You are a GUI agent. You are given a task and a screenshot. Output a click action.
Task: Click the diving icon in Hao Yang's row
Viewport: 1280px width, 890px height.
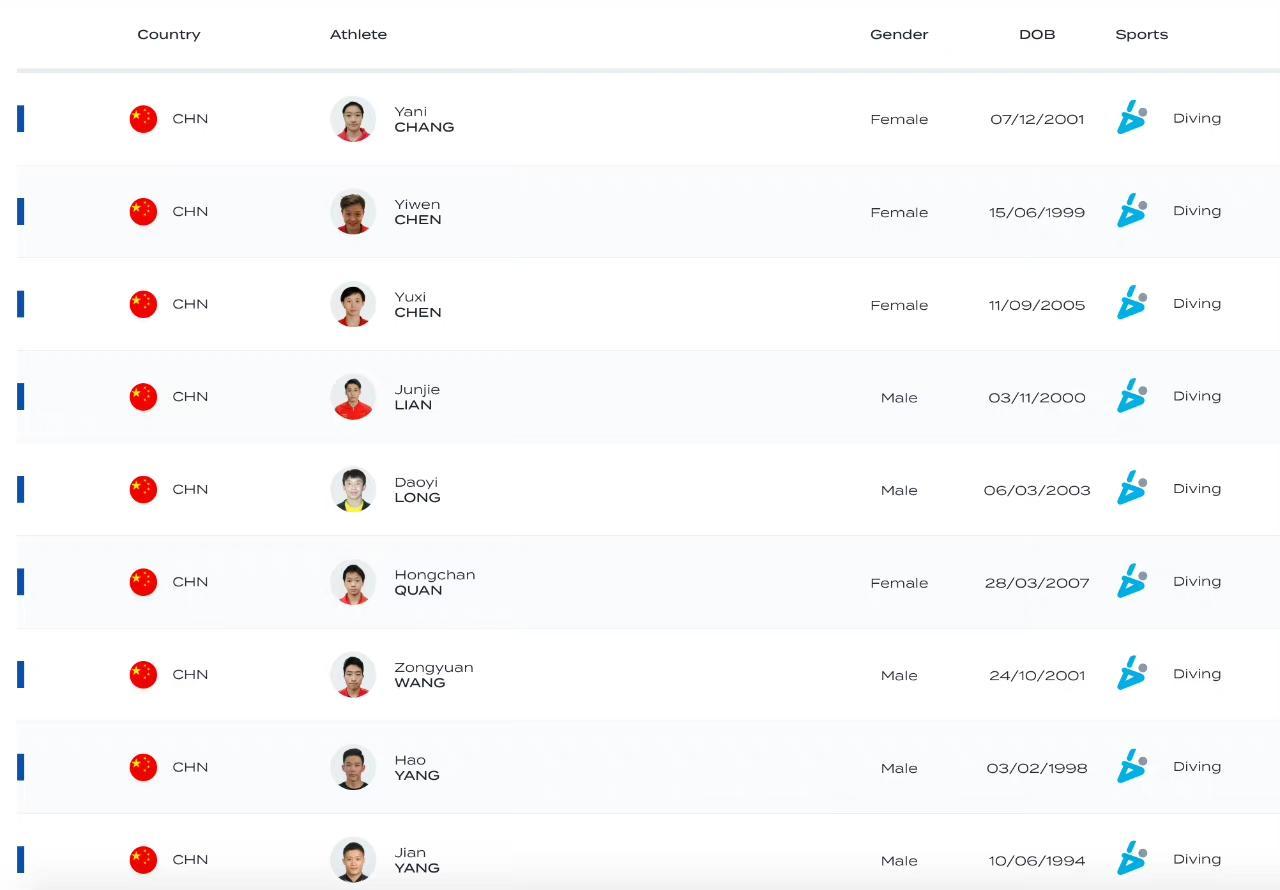click(1131, 767)
